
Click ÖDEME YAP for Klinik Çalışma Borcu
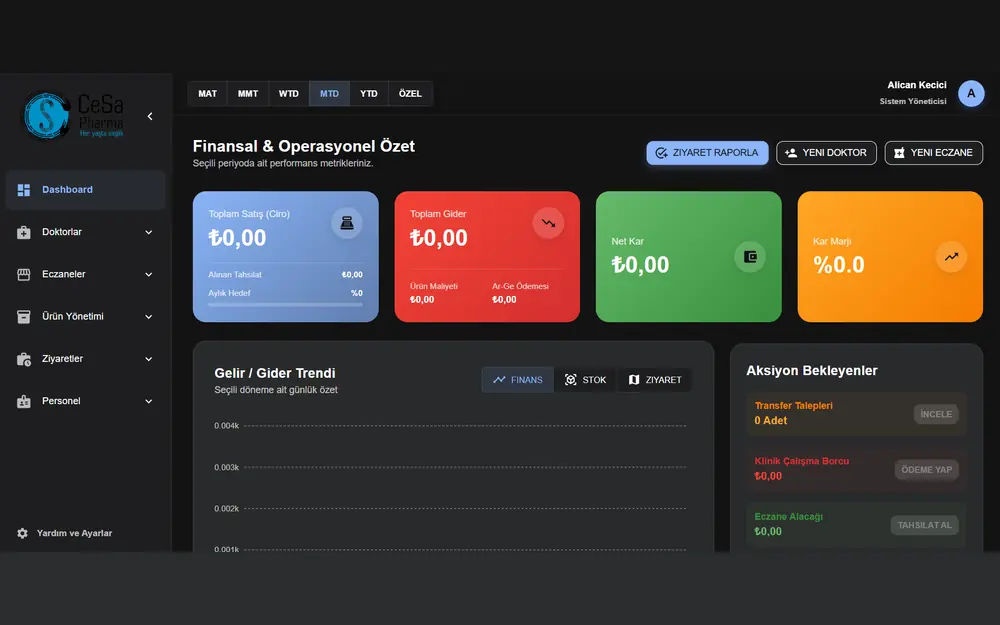[927, 470]
